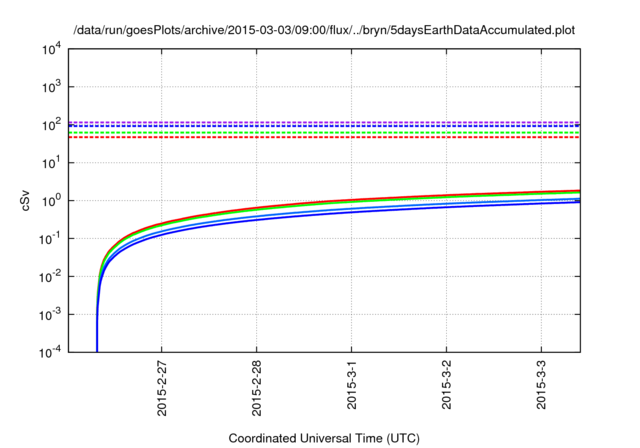Image resolution: width=640 pixels, height=448 pixels.
Task: Select the 10^-3 y-axis label
Action: (x=50, y=315)
